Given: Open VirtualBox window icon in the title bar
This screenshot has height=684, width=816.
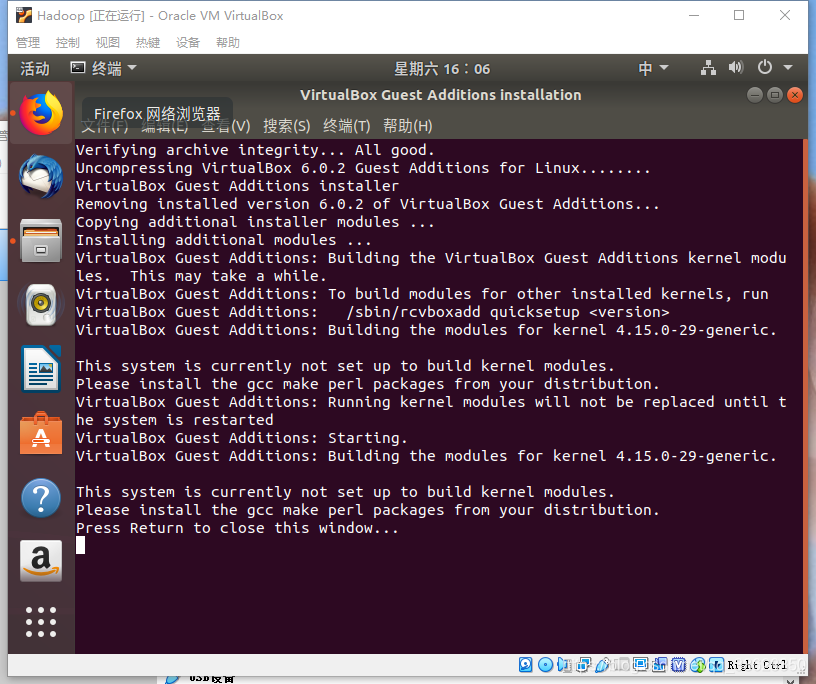Looking at the screenshot, I should click(x=24, y=16).
